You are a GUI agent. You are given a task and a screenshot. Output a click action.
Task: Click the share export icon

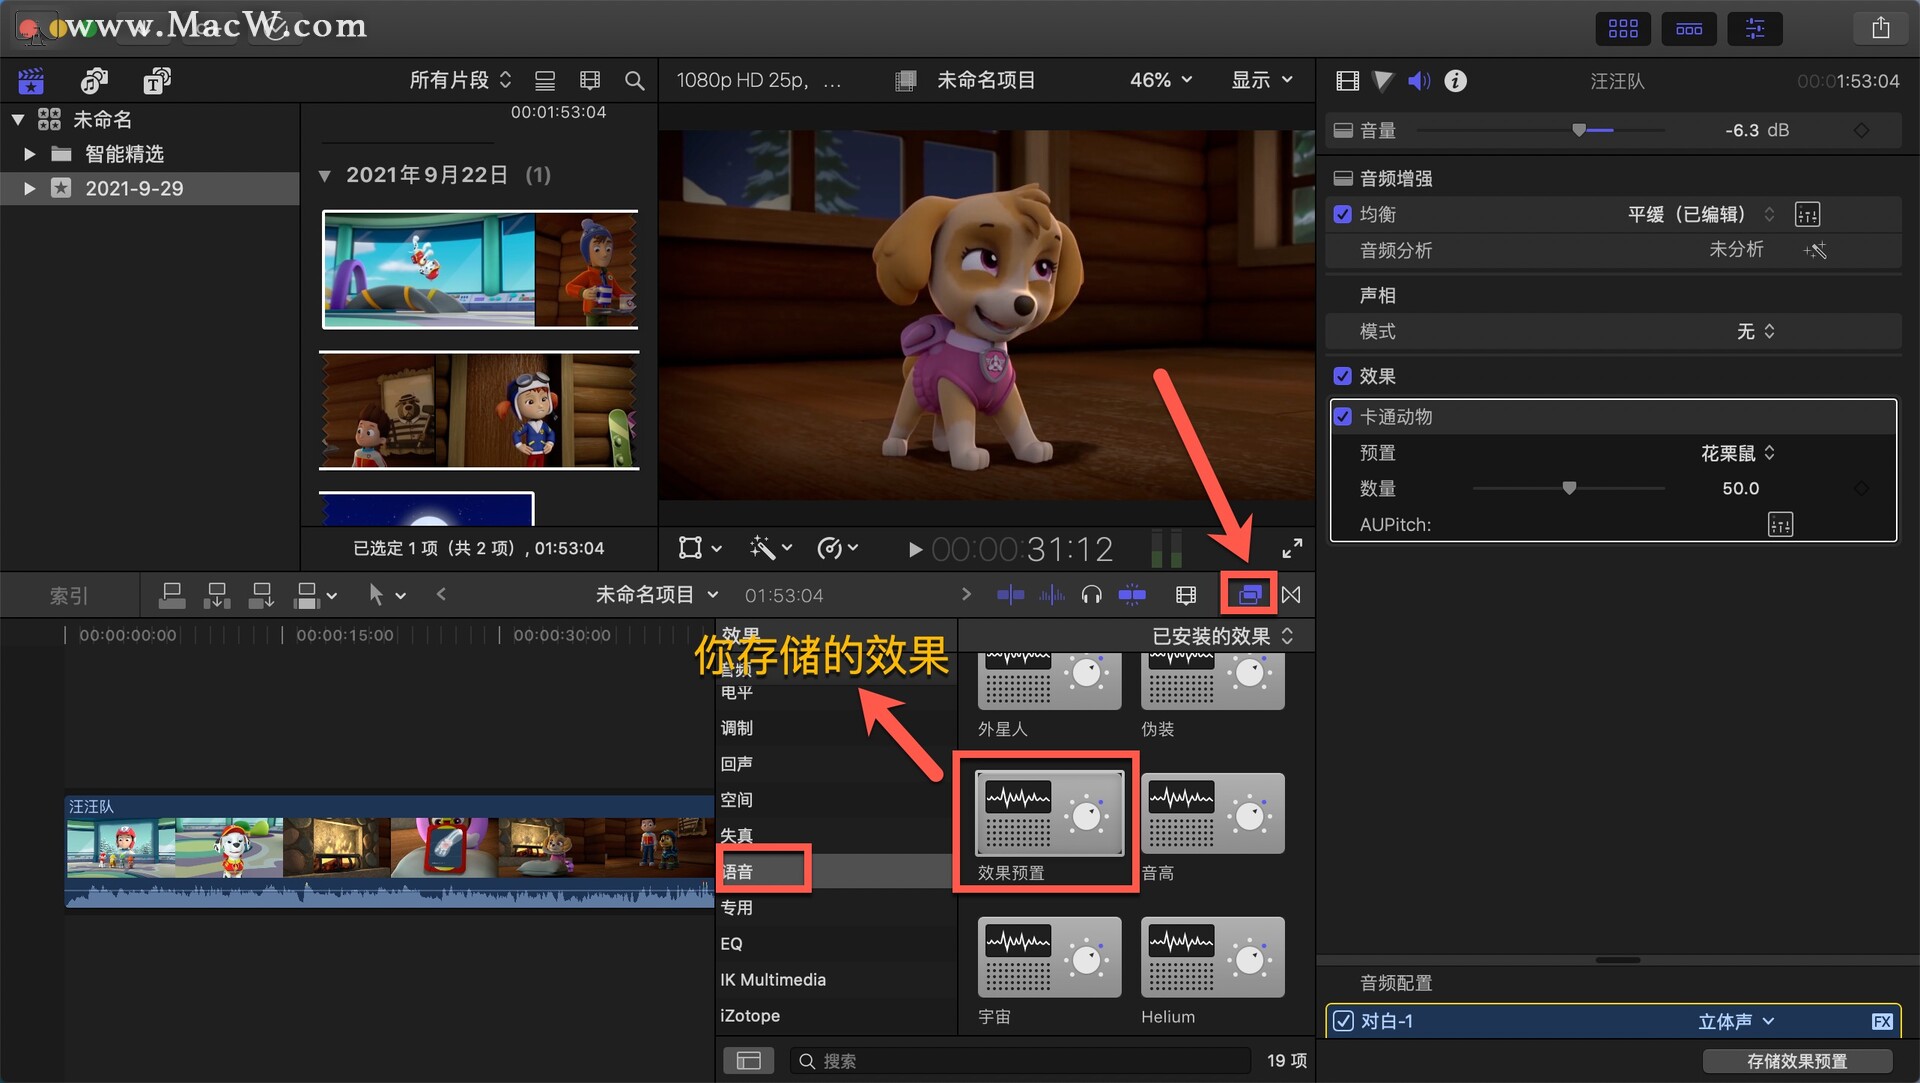coord(1881,28)
